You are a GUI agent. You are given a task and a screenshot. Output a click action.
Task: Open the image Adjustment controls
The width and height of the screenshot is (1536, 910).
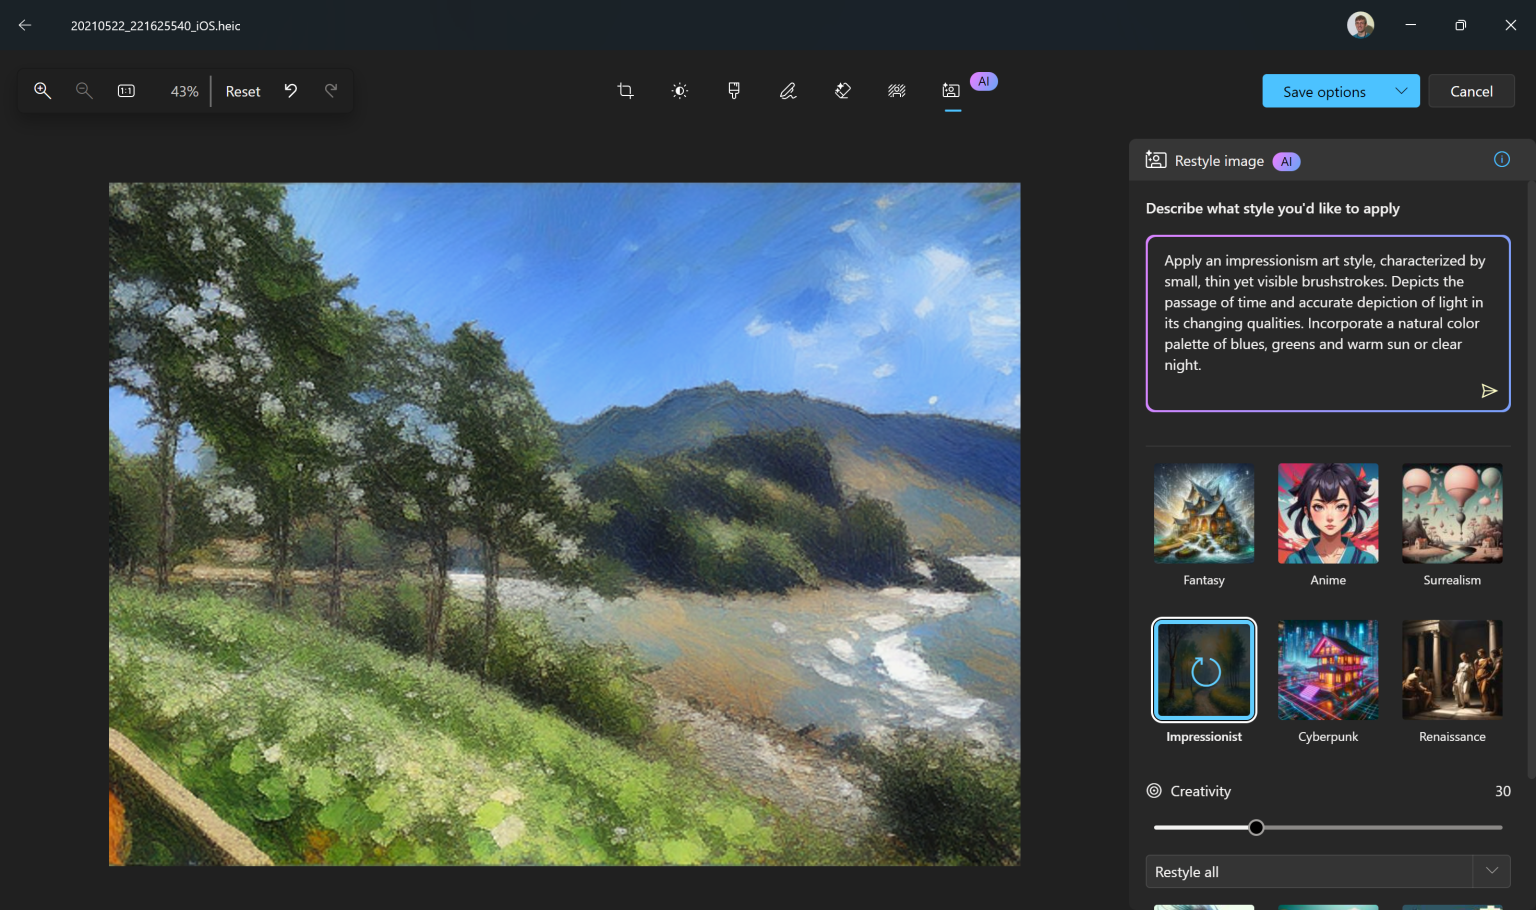[x=679, y=90]
